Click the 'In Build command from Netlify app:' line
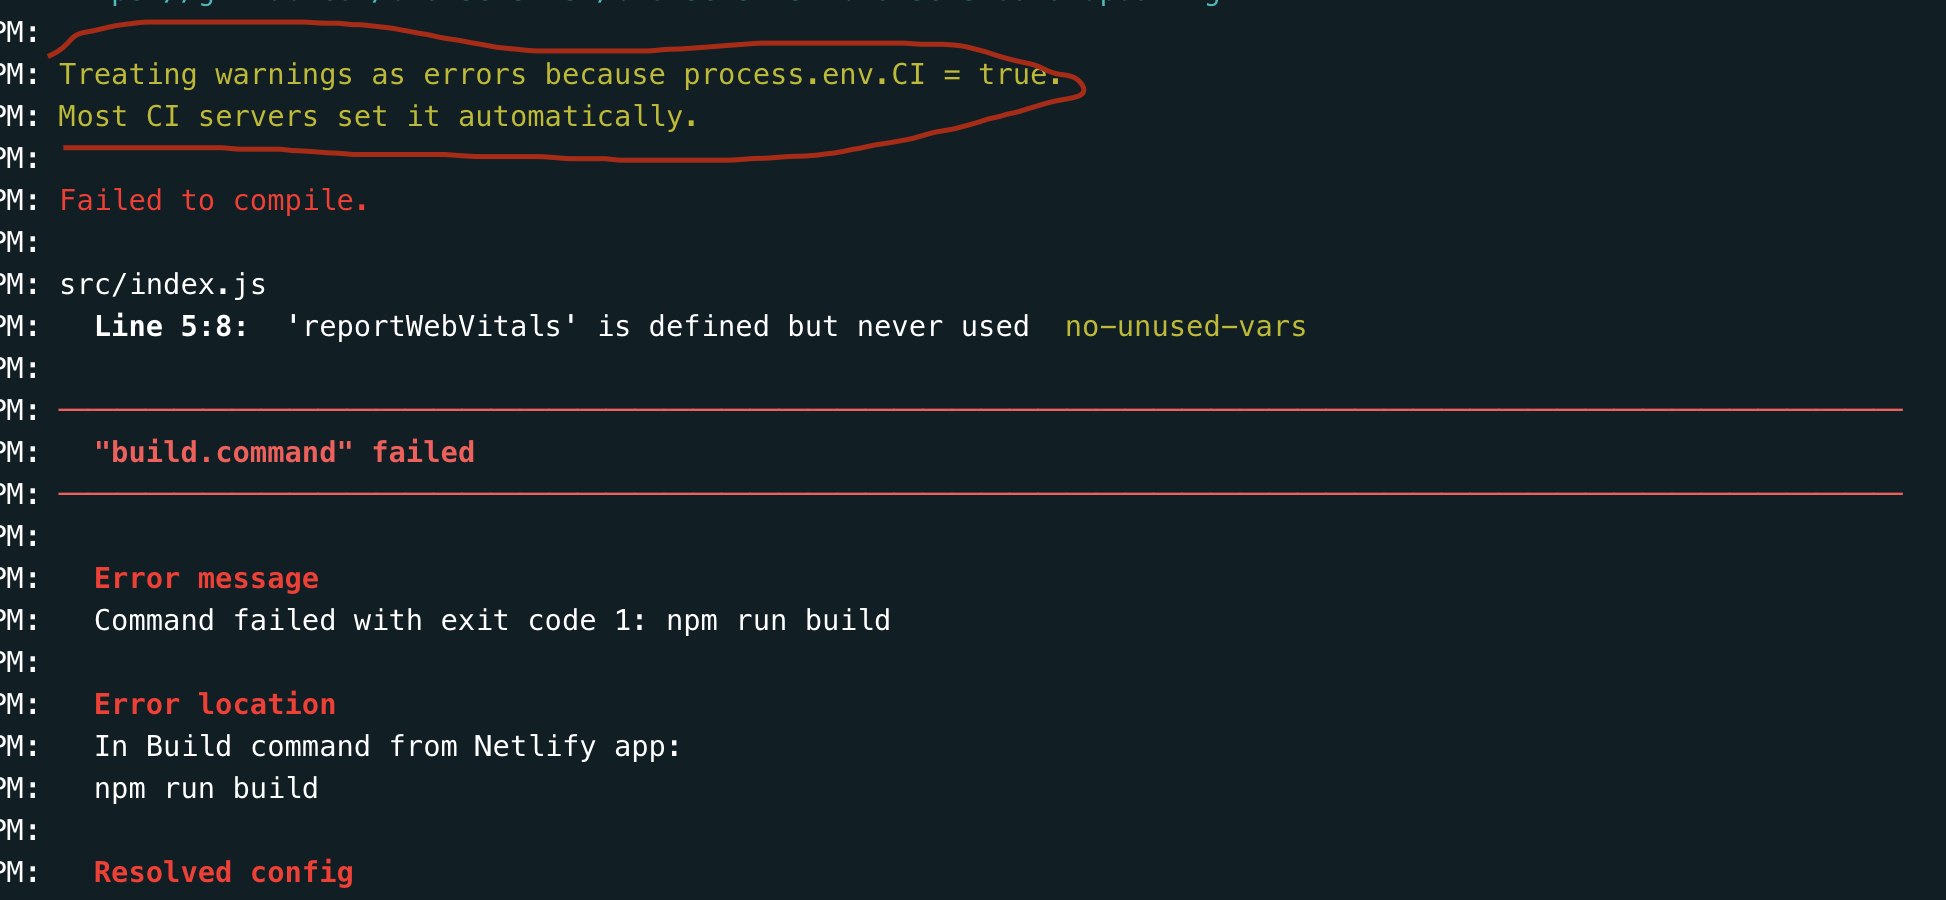1946x900 pixels. point(387,747)
